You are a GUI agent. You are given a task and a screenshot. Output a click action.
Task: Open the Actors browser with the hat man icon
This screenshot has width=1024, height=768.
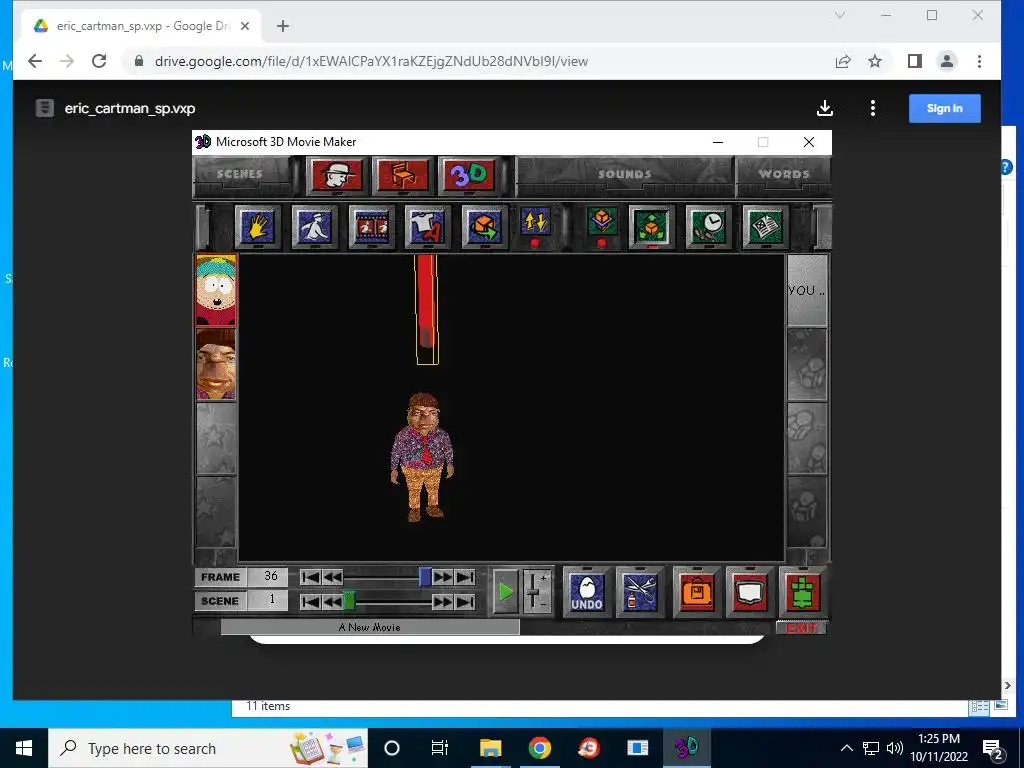click(336, 175)
